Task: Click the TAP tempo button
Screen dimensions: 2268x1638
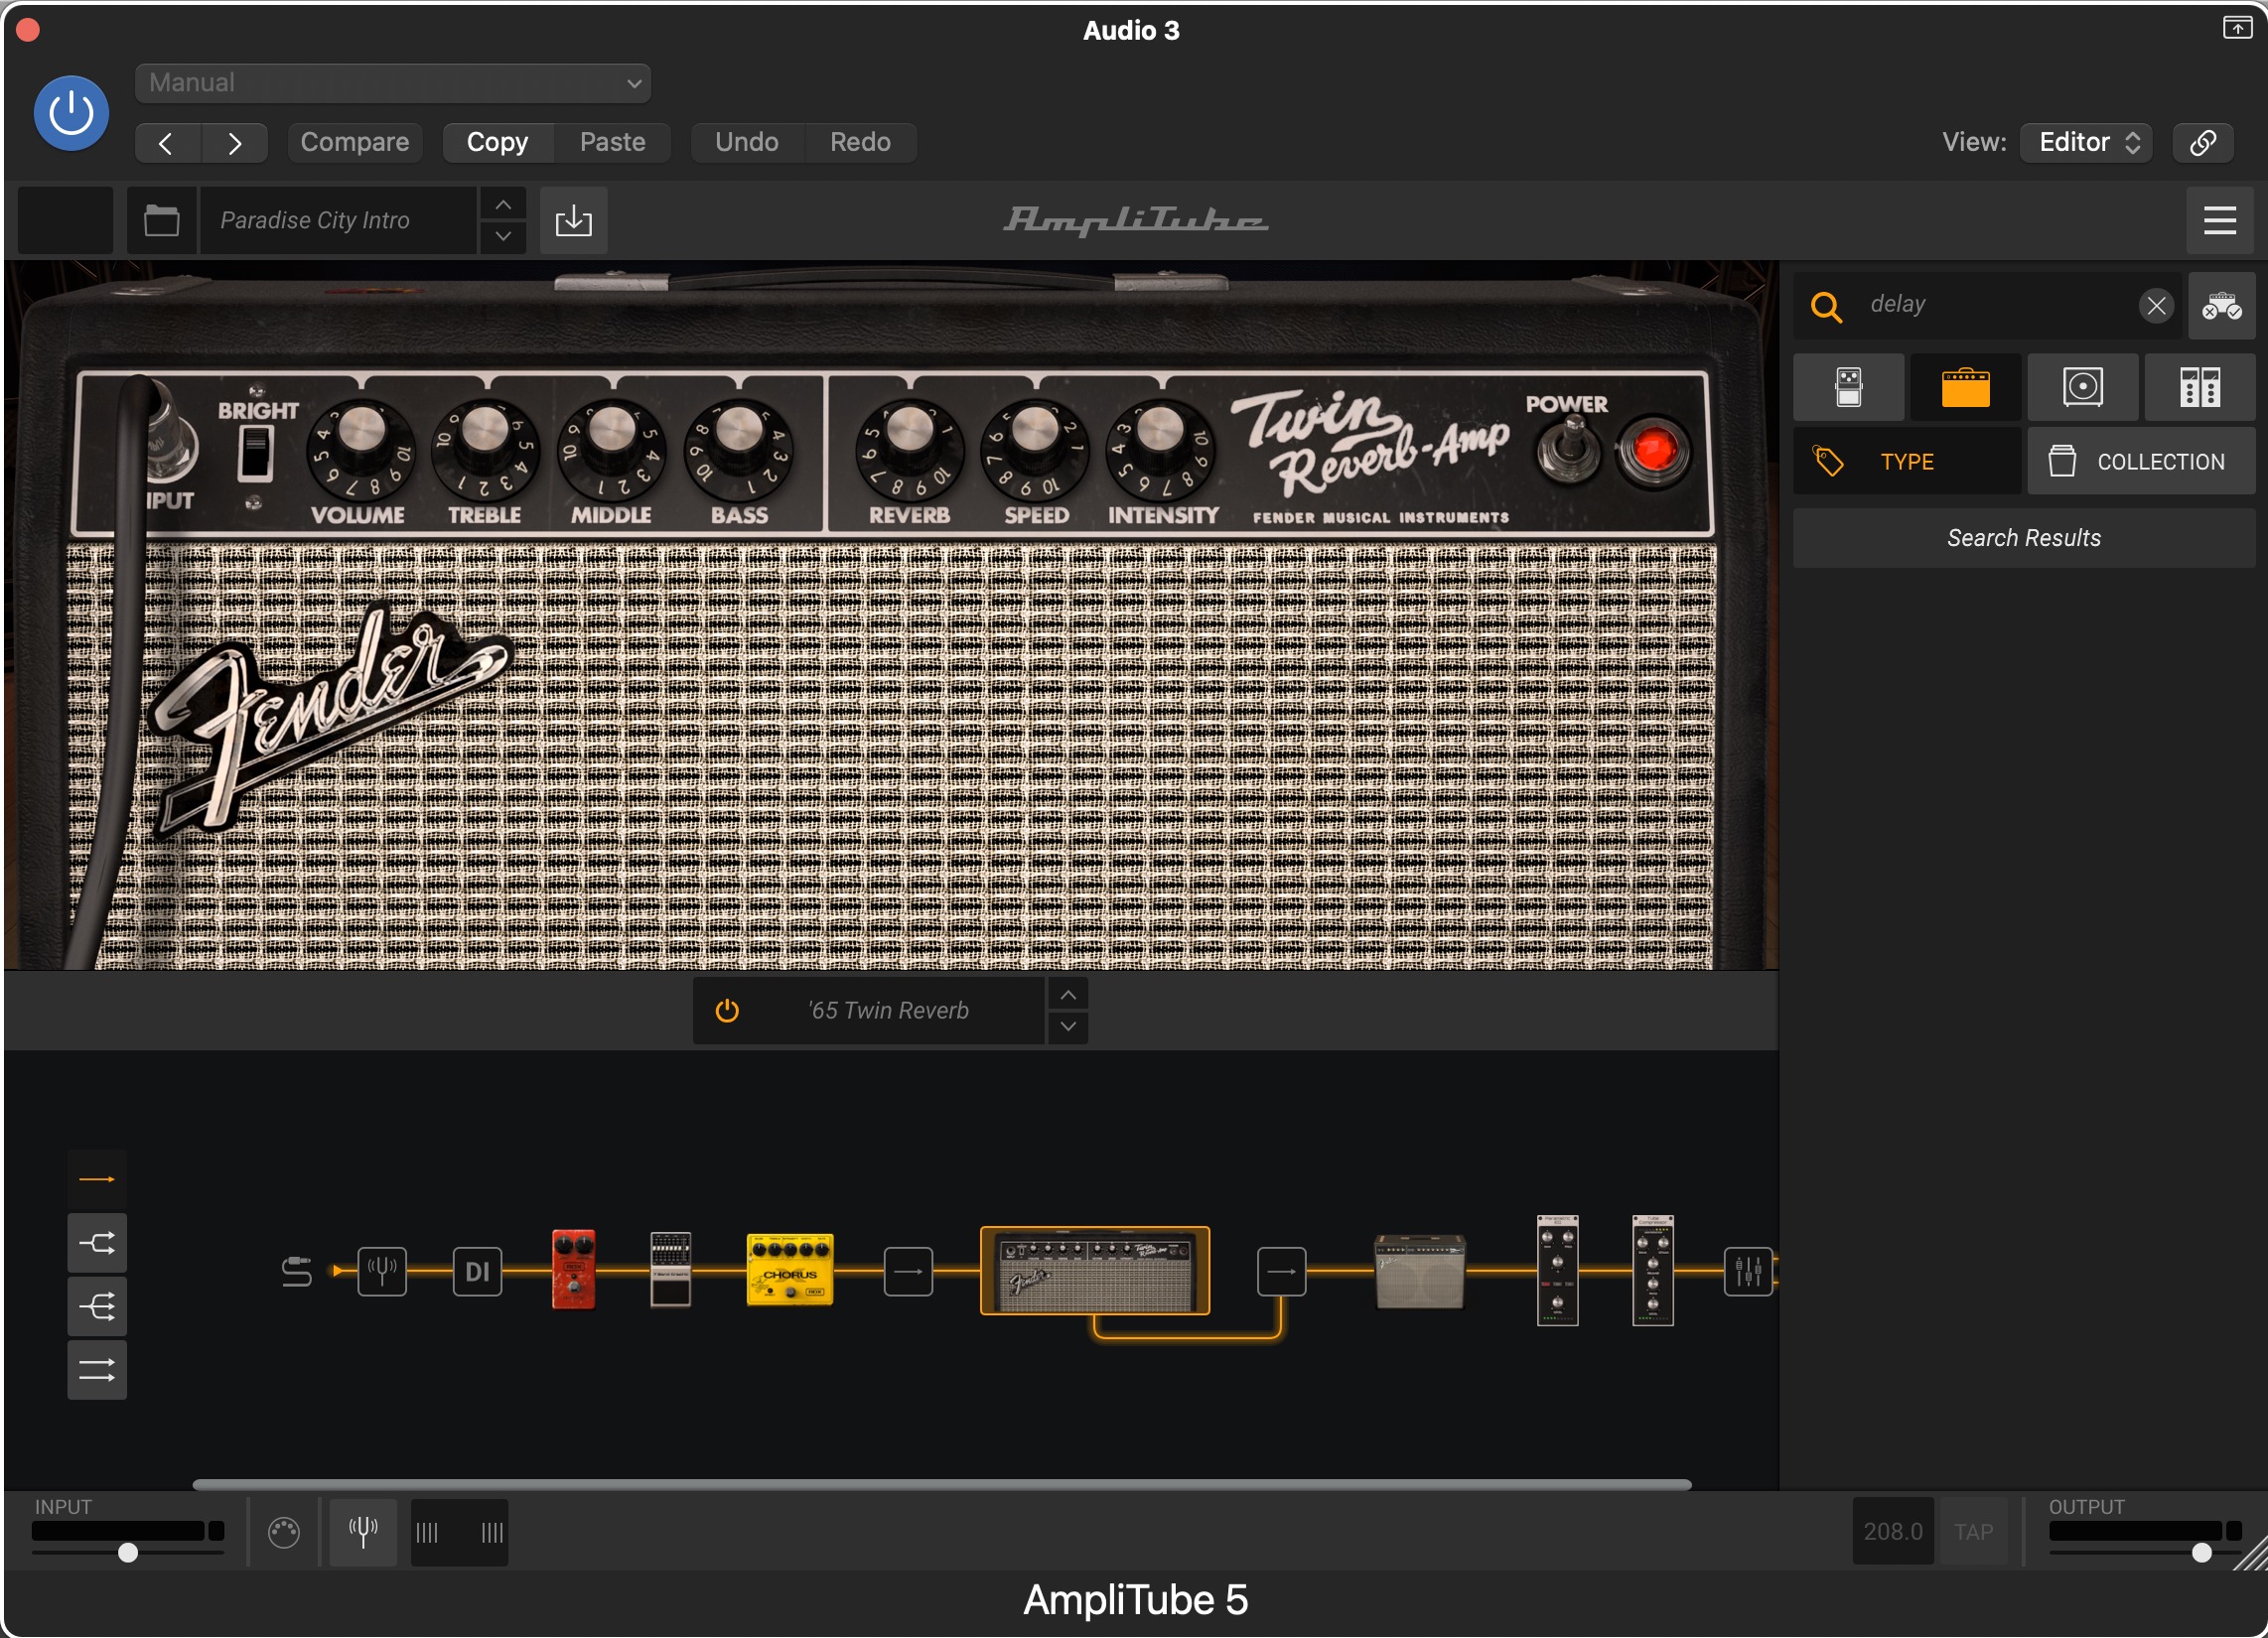Action: [1973, 1533]
